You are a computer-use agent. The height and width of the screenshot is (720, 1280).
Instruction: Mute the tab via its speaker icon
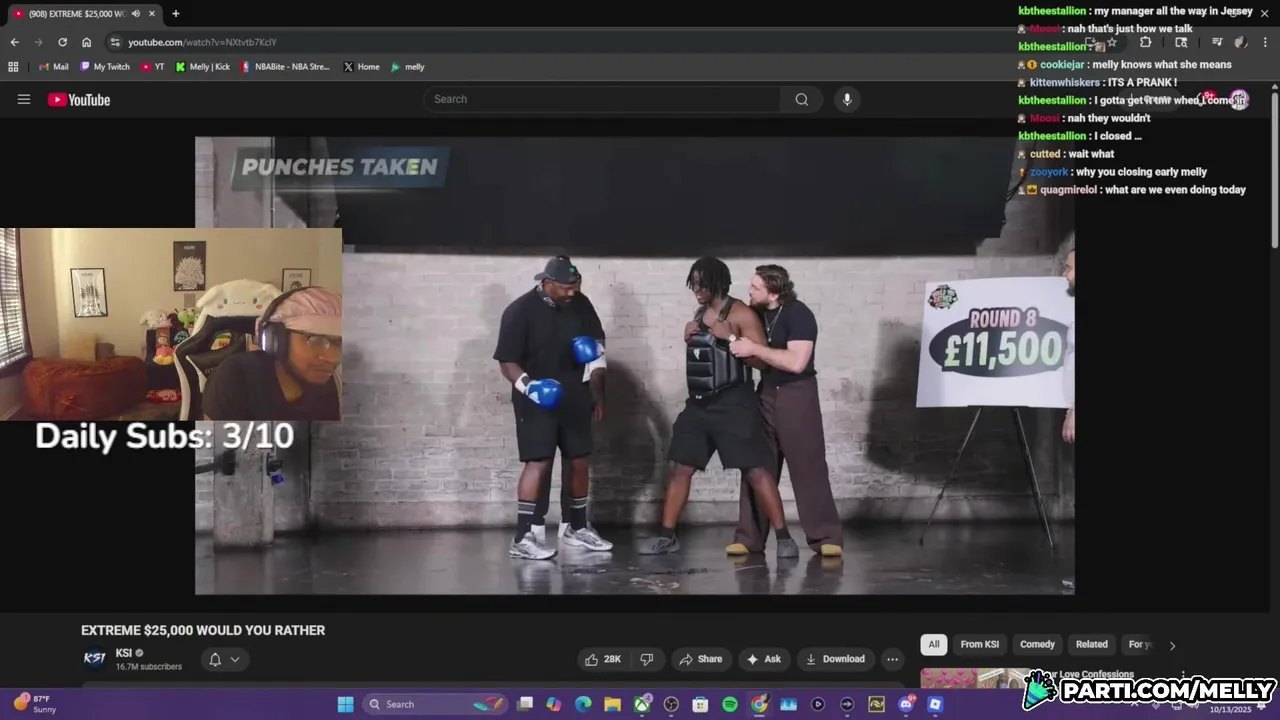(135, 13)
